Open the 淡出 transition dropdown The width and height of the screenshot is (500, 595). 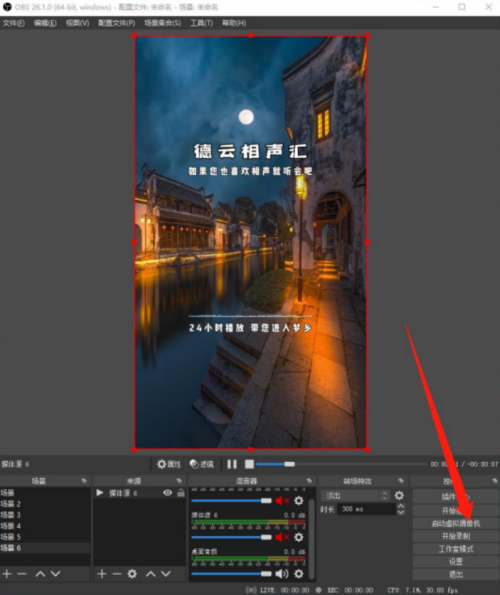(x=355, y=495)
